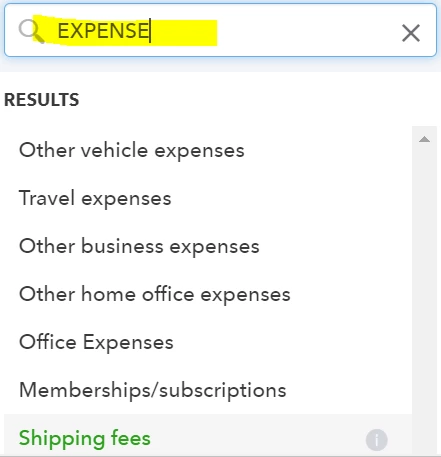Click the empty part of the search box
This screenshot has width=441, height=457.
(x=307, y=31)
